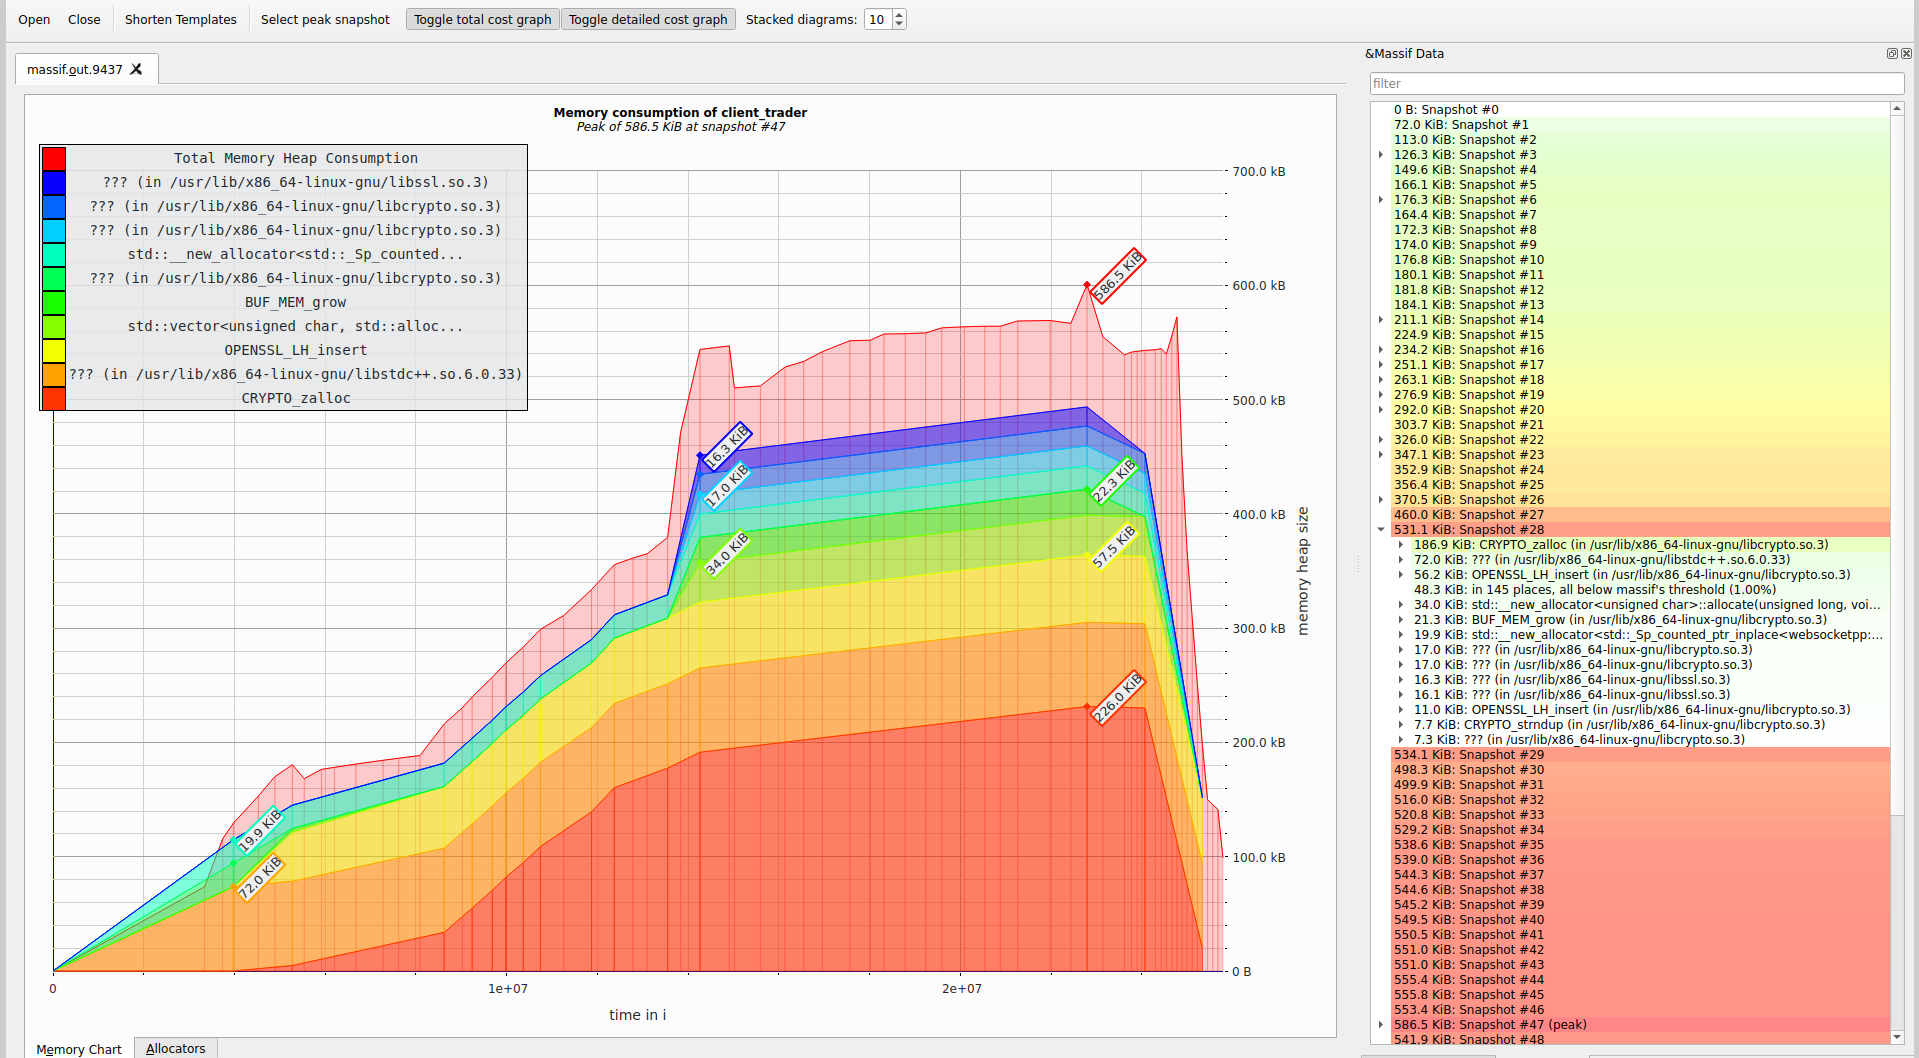Viewport: 1919px width, 1058px height.
Task: Click the filter input field
Action: pyautogui.click(x=1635, y=83)
